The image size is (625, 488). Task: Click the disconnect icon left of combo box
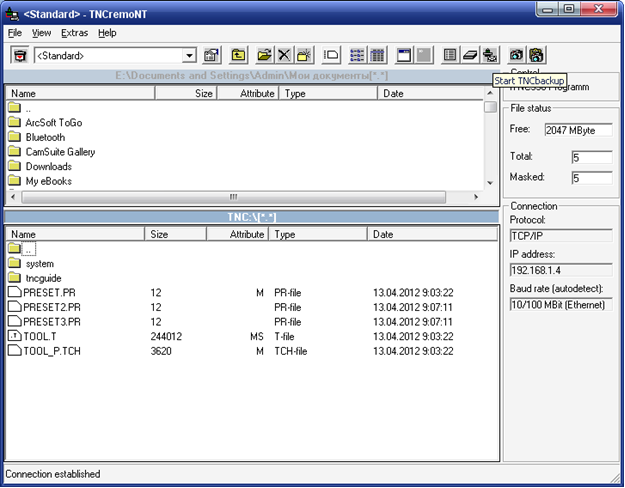(x=19, y=56)
